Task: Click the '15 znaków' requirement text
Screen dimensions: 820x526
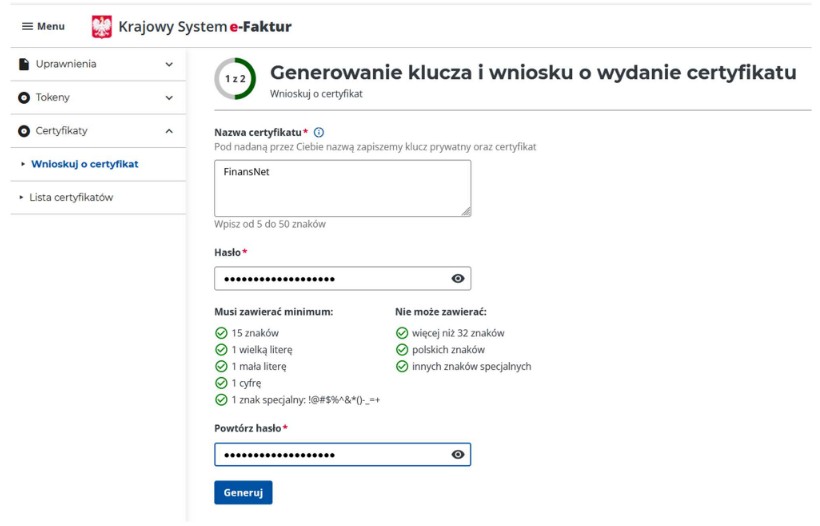Action: pyautogui.click(x=255, y=333)
